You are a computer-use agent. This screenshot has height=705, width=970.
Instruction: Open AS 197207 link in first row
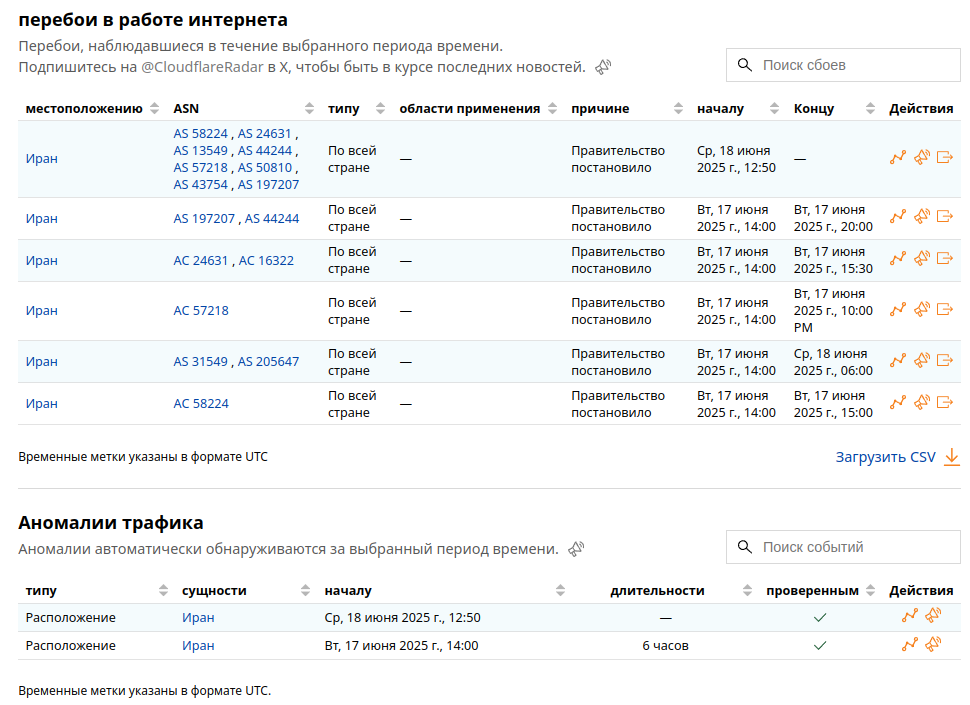pyautogui.click(x=268, y=184)
